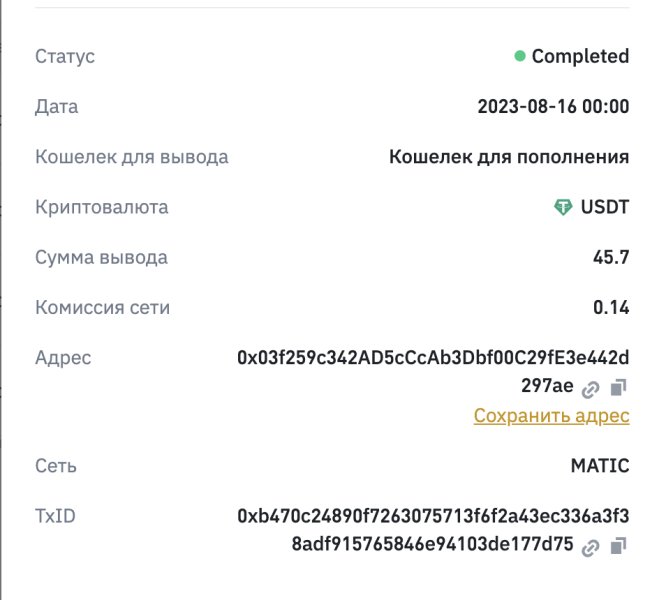The image size is (666, 600).
Task: Click the Completed status text
Action: point(580,57)
